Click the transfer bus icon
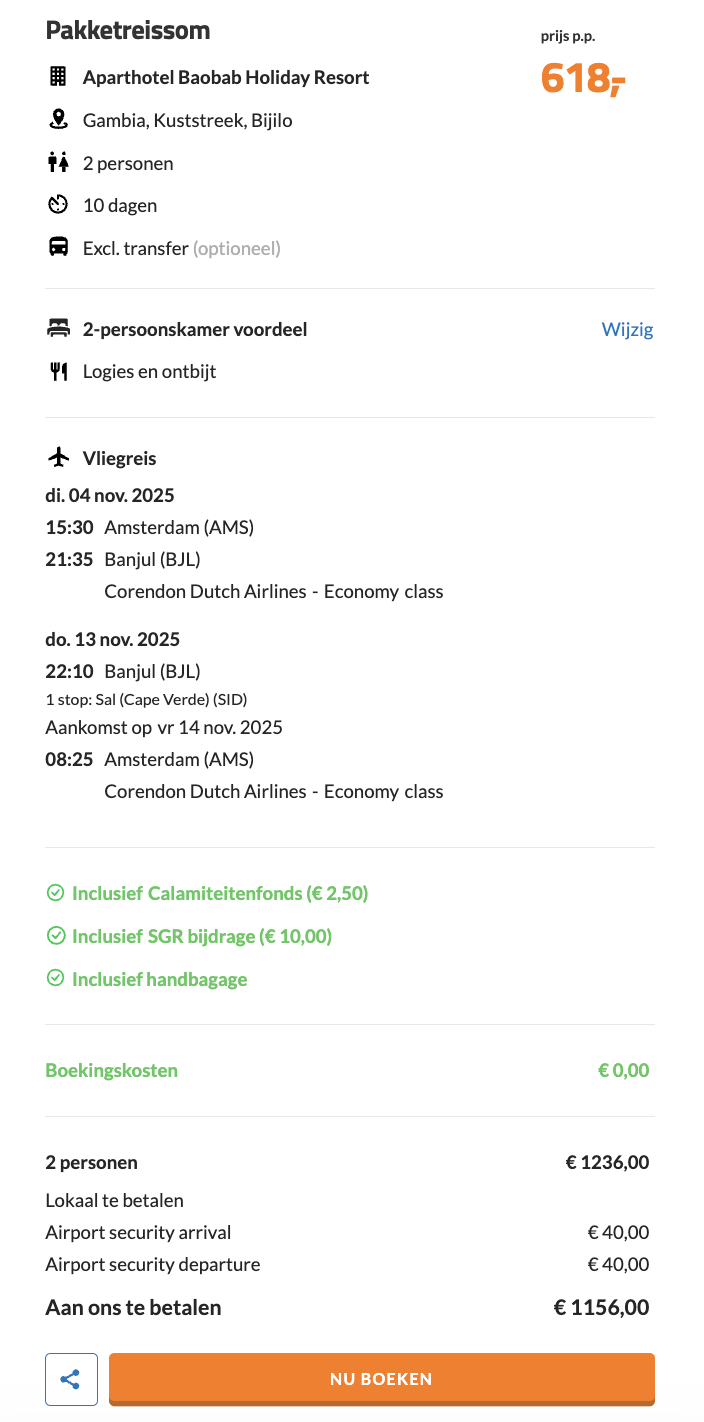The width and height of the screenshot is (704, 1422). 59,248
